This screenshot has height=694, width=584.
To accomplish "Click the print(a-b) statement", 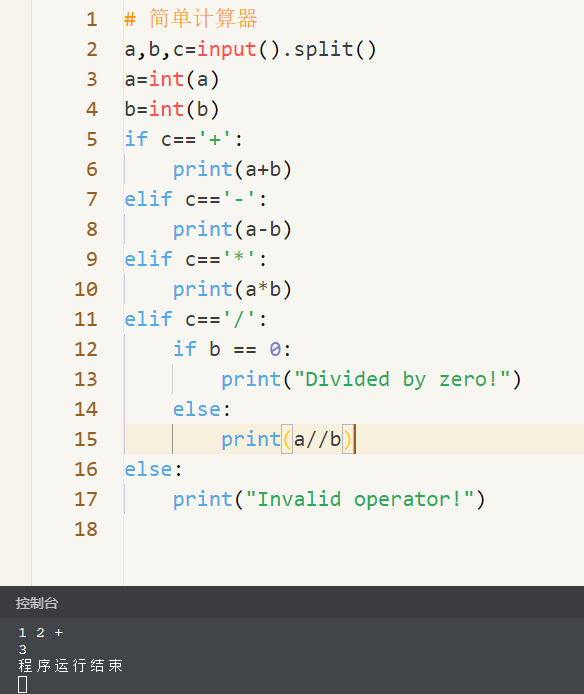I will [232, 229].
